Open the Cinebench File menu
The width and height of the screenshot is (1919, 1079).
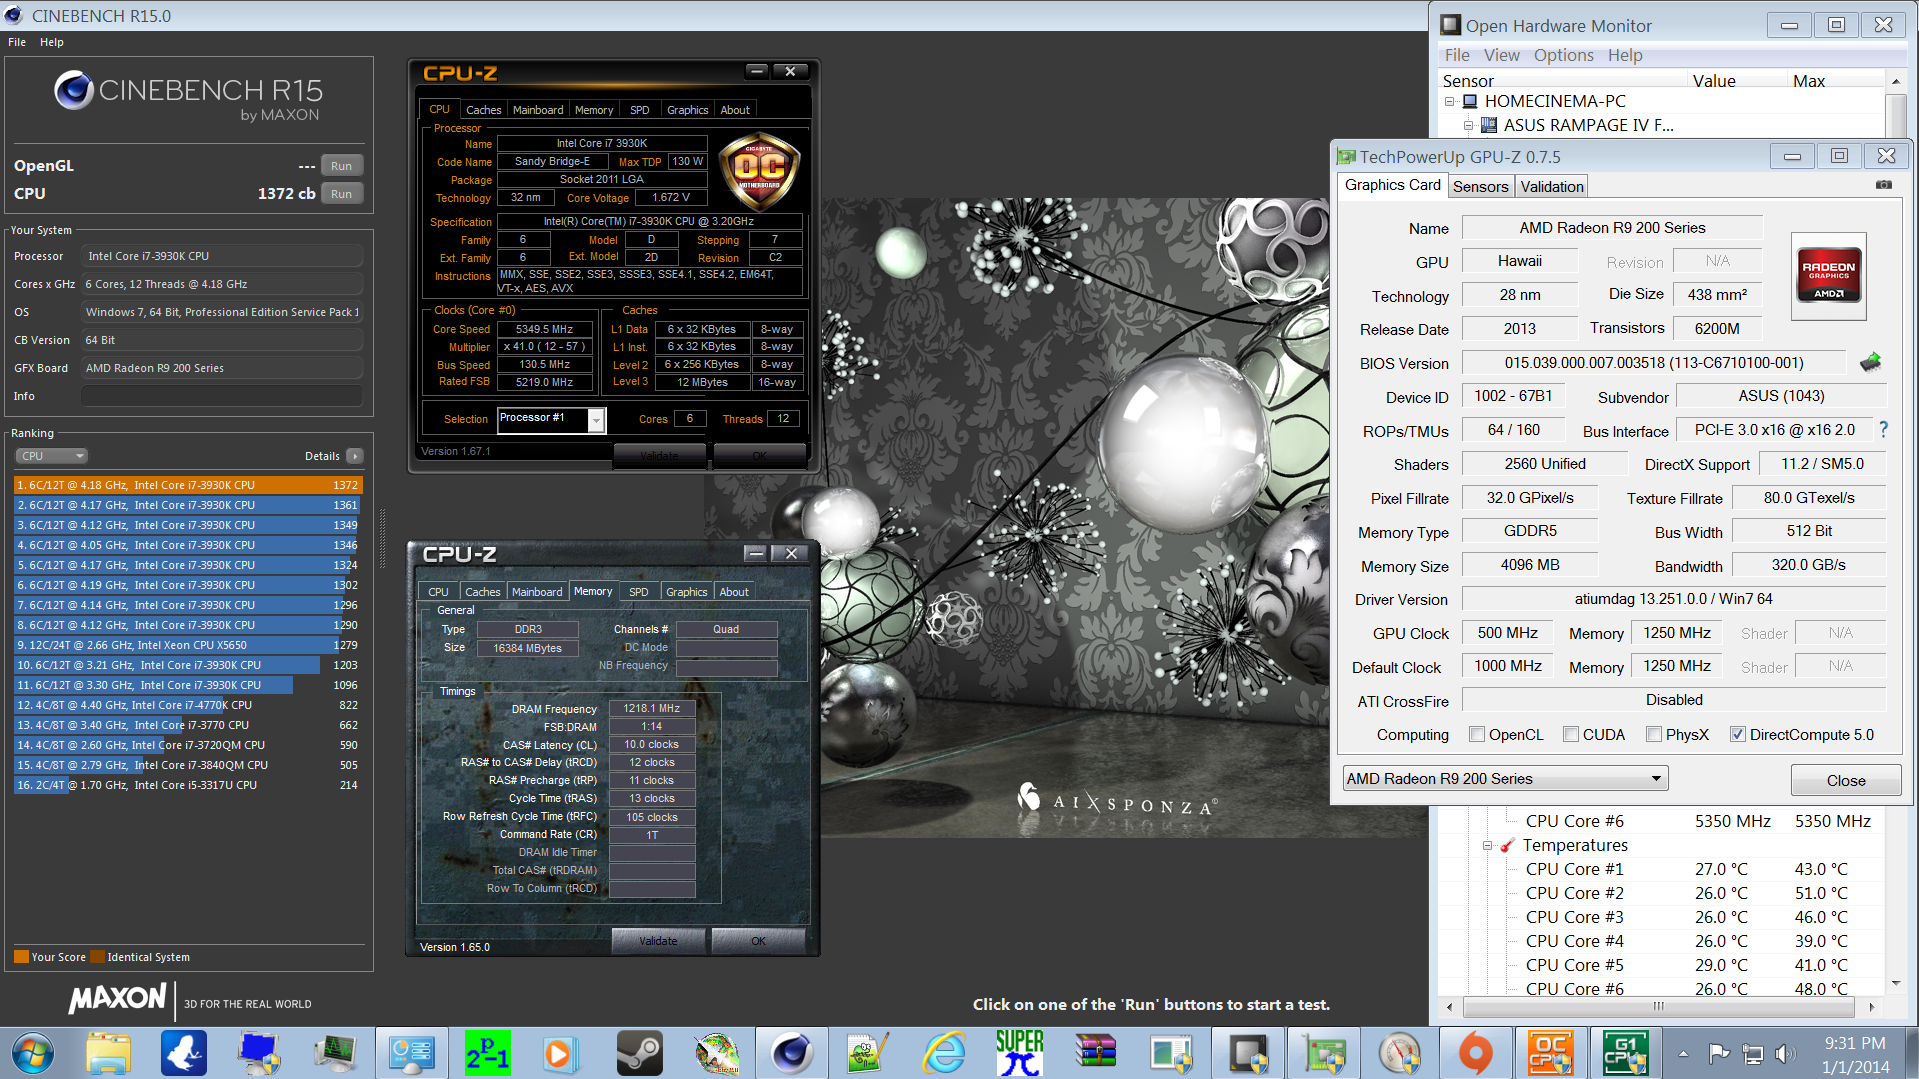click(x=17, y=42)
